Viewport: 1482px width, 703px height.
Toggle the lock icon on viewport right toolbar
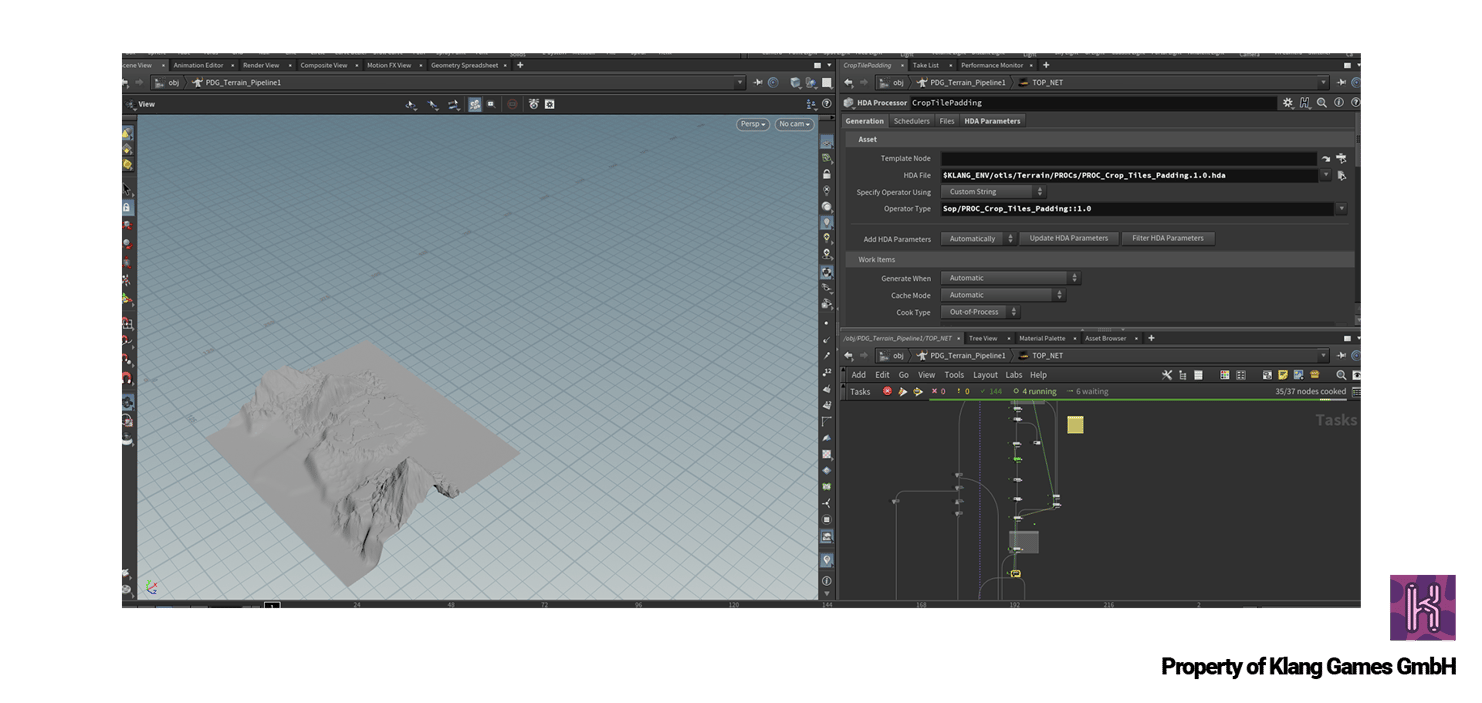coord(827,174)
